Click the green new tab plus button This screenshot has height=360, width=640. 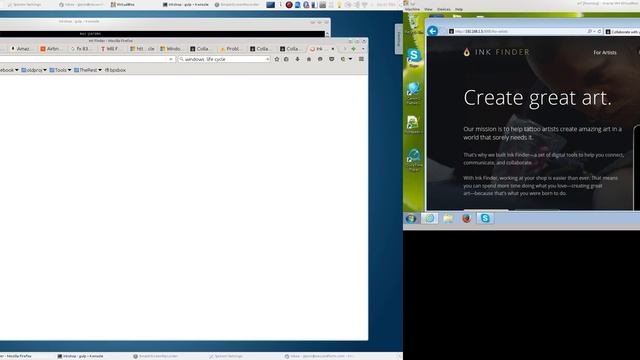[353, 49]
